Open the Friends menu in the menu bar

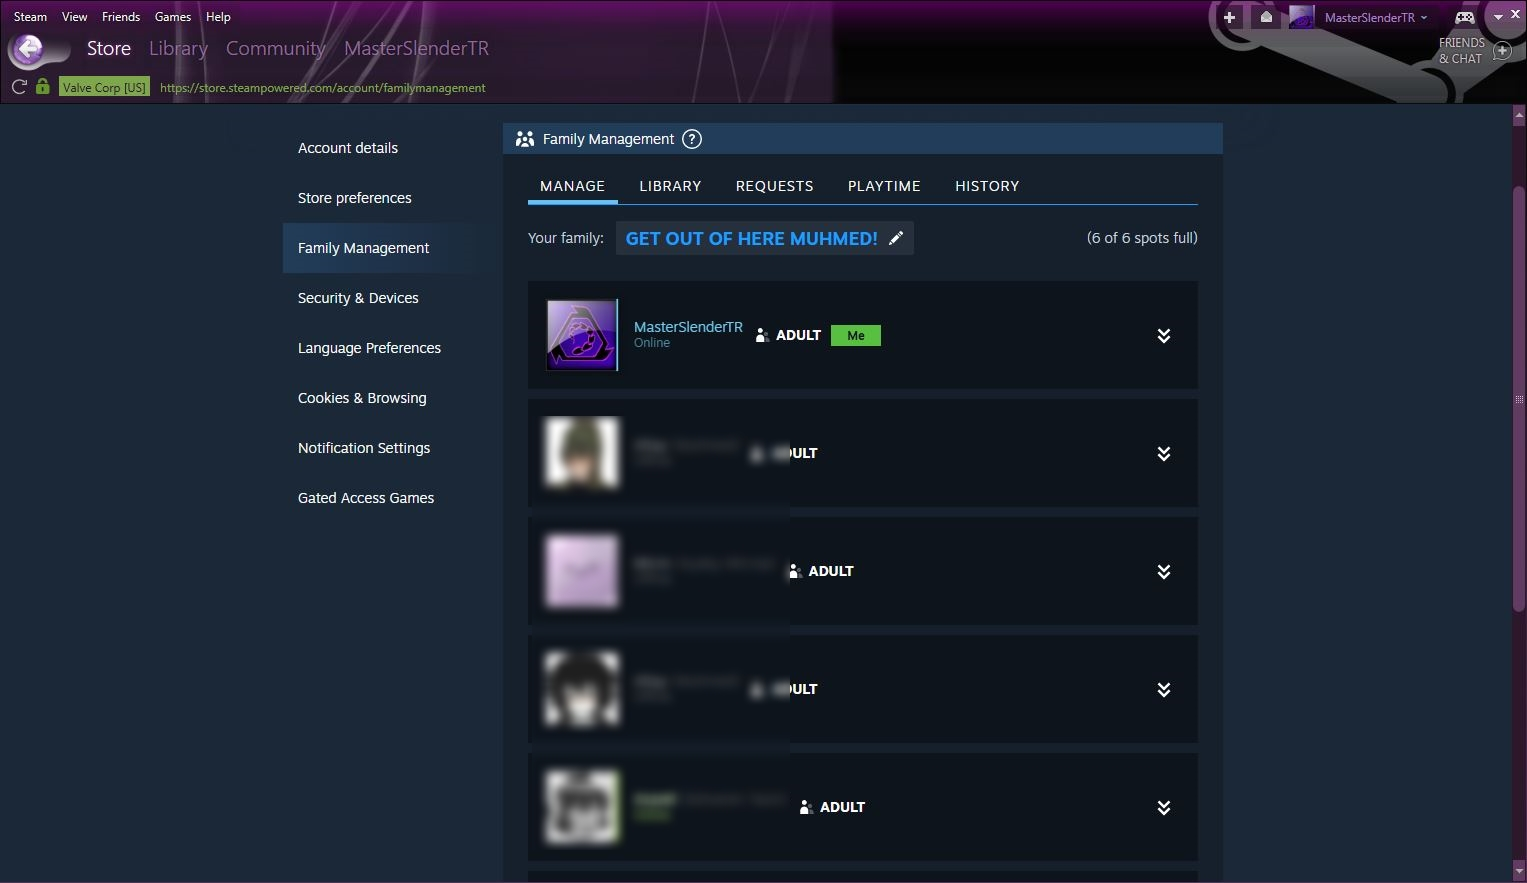[121, 17]
